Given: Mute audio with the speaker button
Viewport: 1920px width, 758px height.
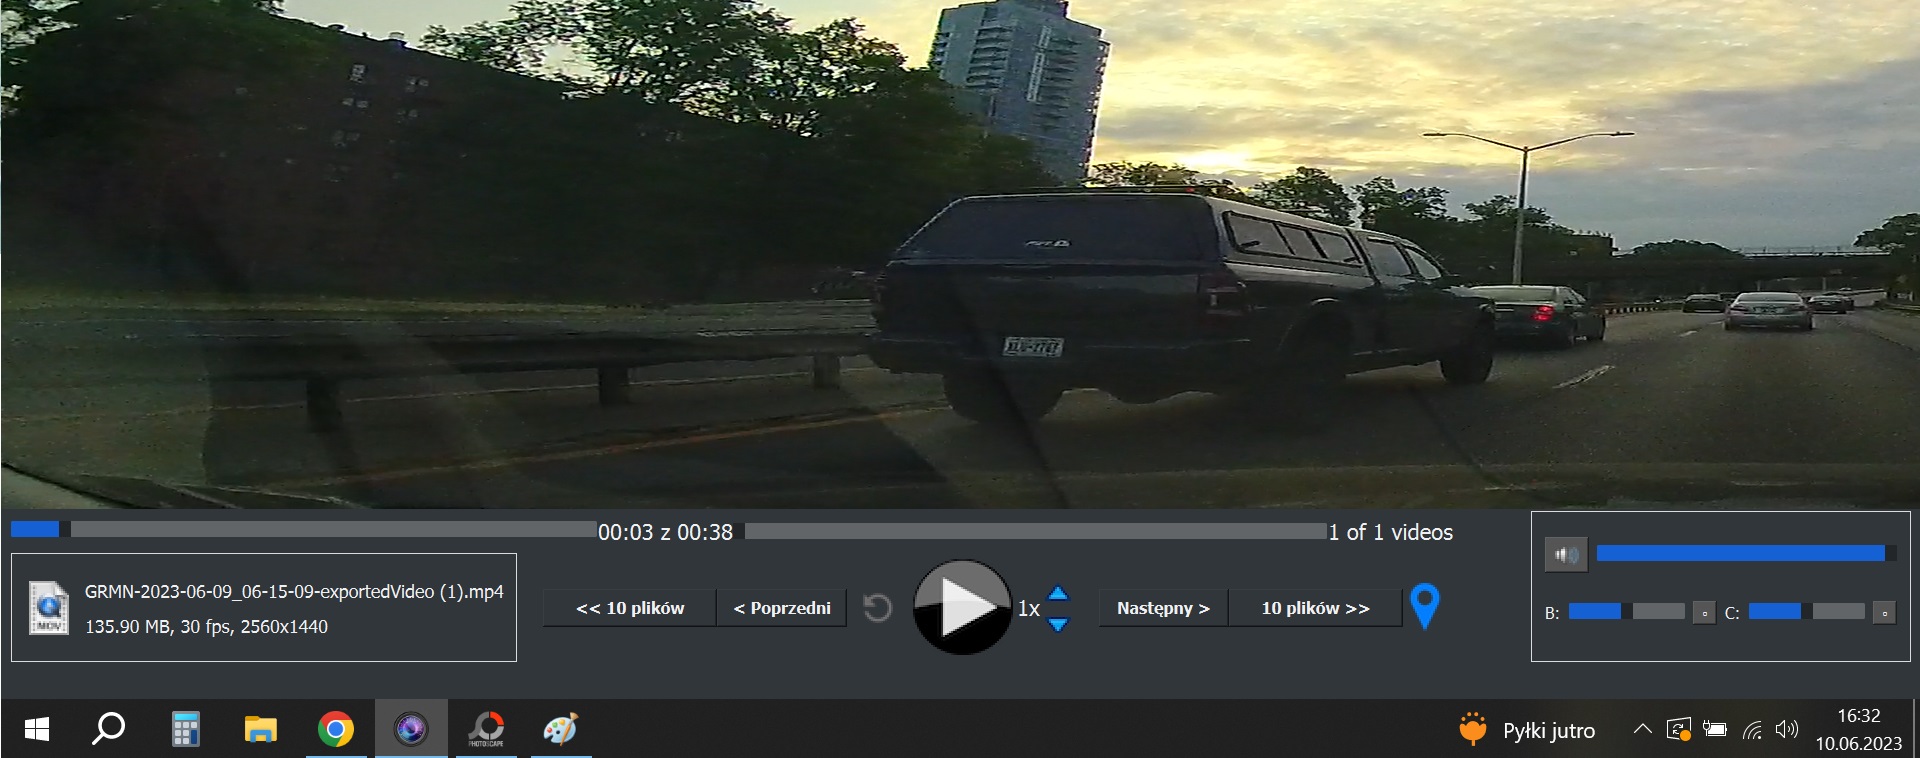Looking at the screenshot, I should [1565, 554].
